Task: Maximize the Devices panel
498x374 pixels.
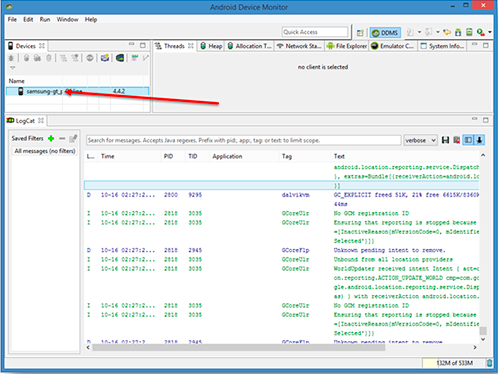Action: 143,45
